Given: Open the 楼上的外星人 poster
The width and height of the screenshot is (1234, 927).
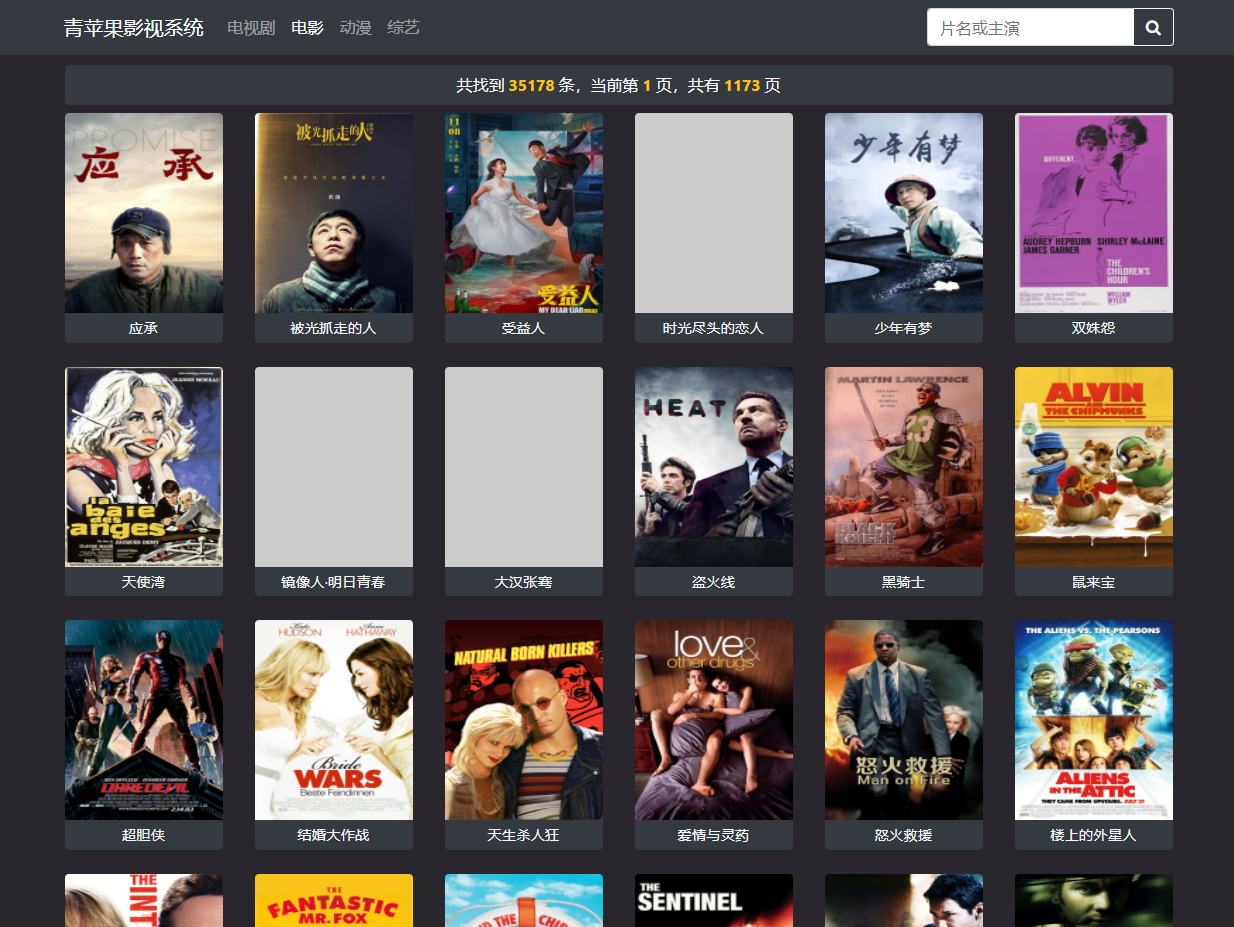Looking at the screenshot, I should pos(1094,720).
